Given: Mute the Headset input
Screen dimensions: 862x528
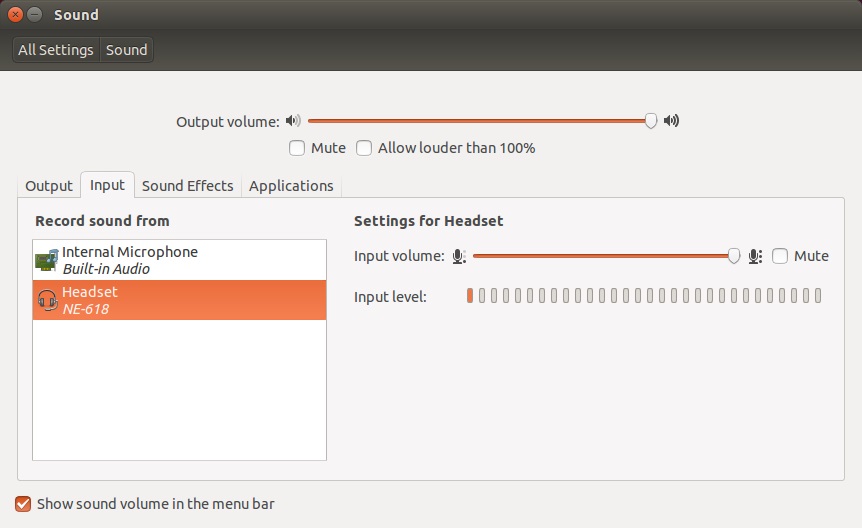Looking at the screenshot, I should [780, 256].
